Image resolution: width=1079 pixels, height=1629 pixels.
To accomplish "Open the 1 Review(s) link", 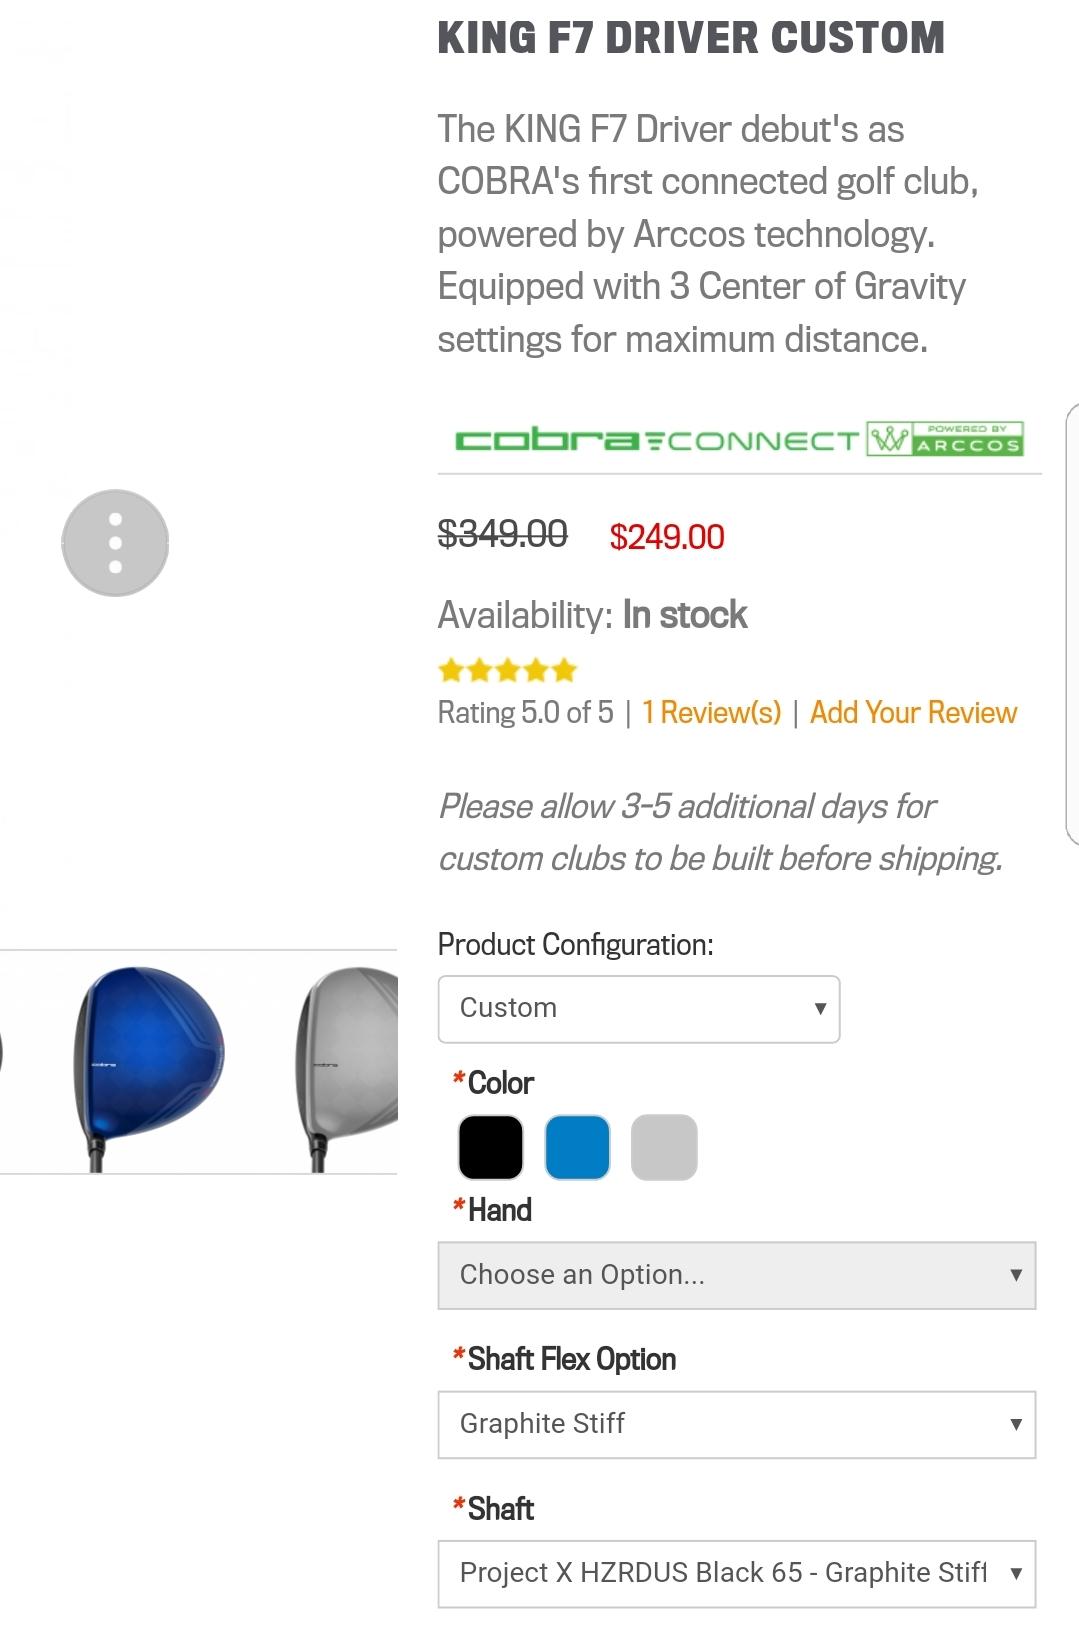I will [x=711, y=713].
